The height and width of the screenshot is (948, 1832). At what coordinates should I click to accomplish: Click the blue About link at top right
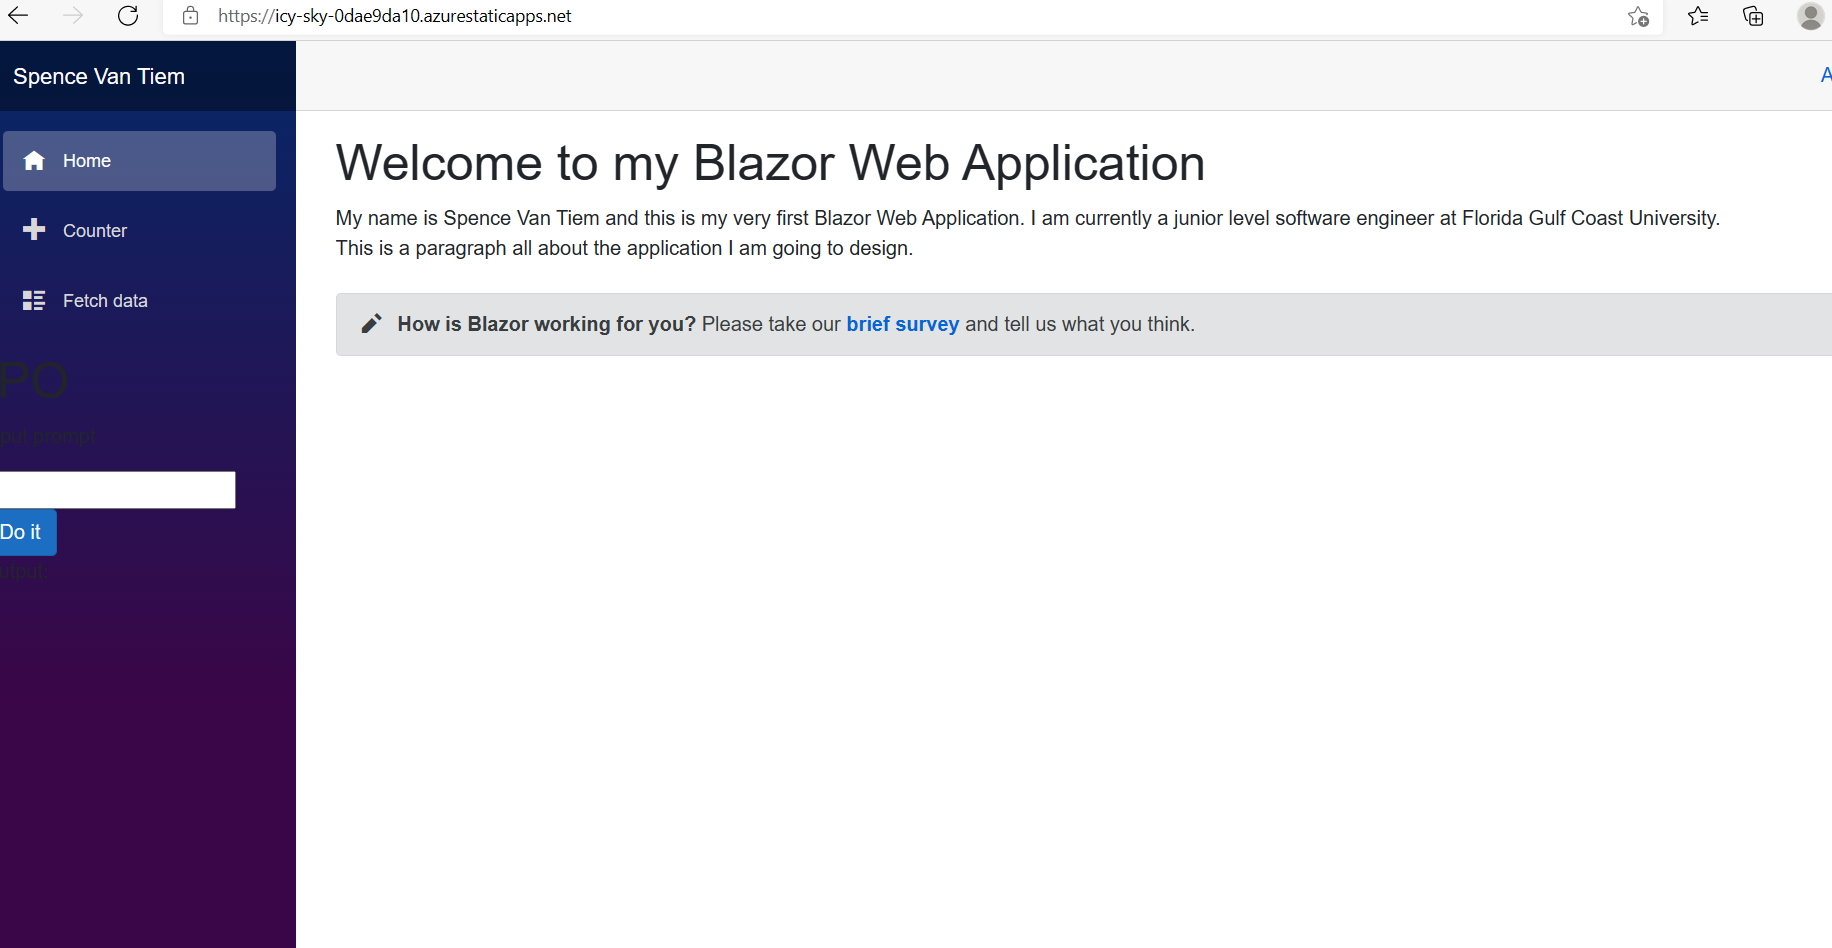pyautogui.click(x=1826, y=75)
